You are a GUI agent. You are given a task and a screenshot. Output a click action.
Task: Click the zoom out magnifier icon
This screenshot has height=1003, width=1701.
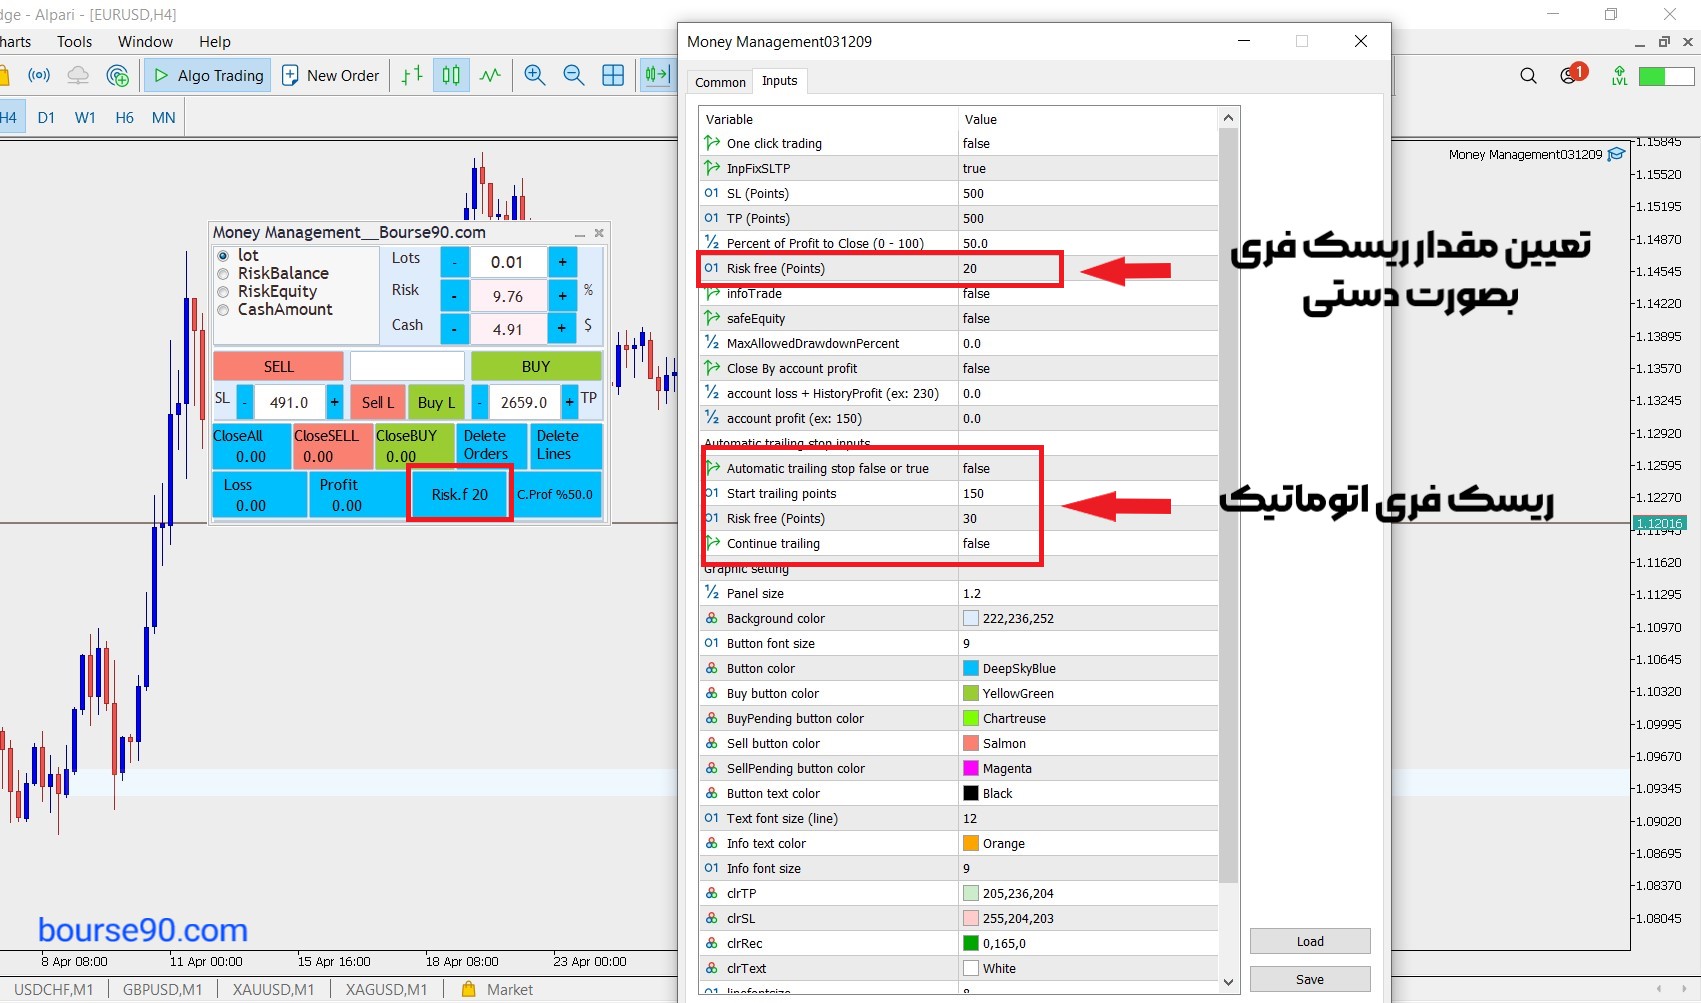click(574, 75)
